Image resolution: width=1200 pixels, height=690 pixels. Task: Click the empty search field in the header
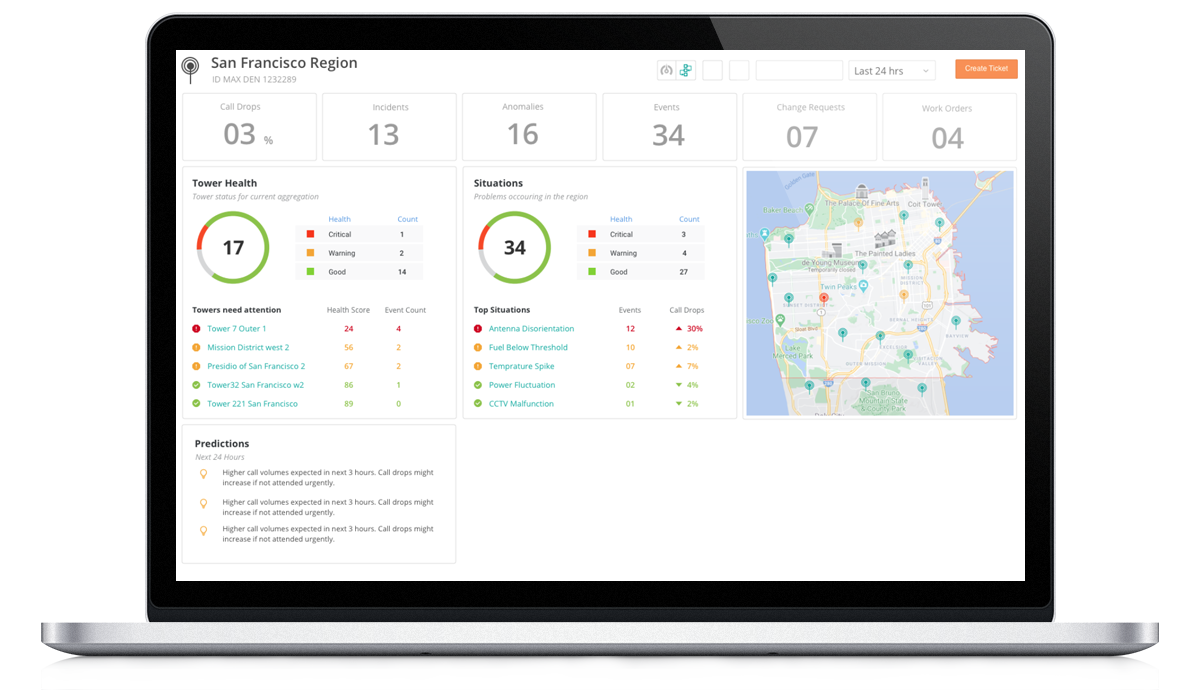coord(799,71)
